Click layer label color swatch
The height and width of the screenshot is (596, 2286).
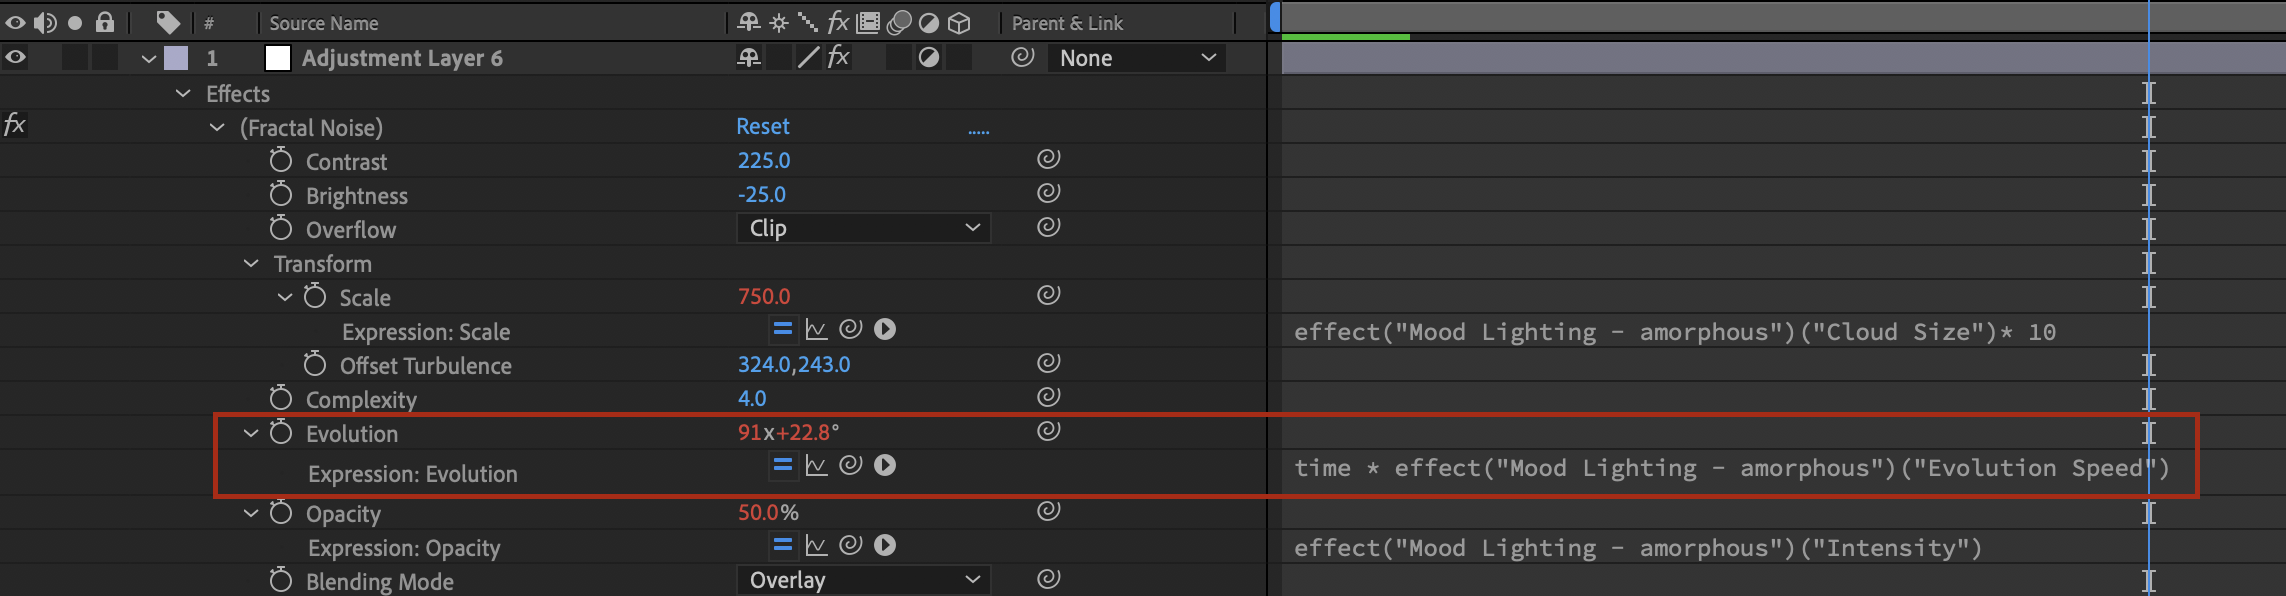click(x=176, y=58)
